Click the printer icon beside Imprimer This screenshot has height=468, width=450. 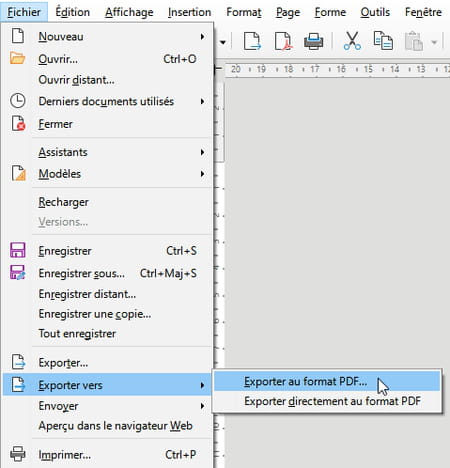[x=18, y=454]
